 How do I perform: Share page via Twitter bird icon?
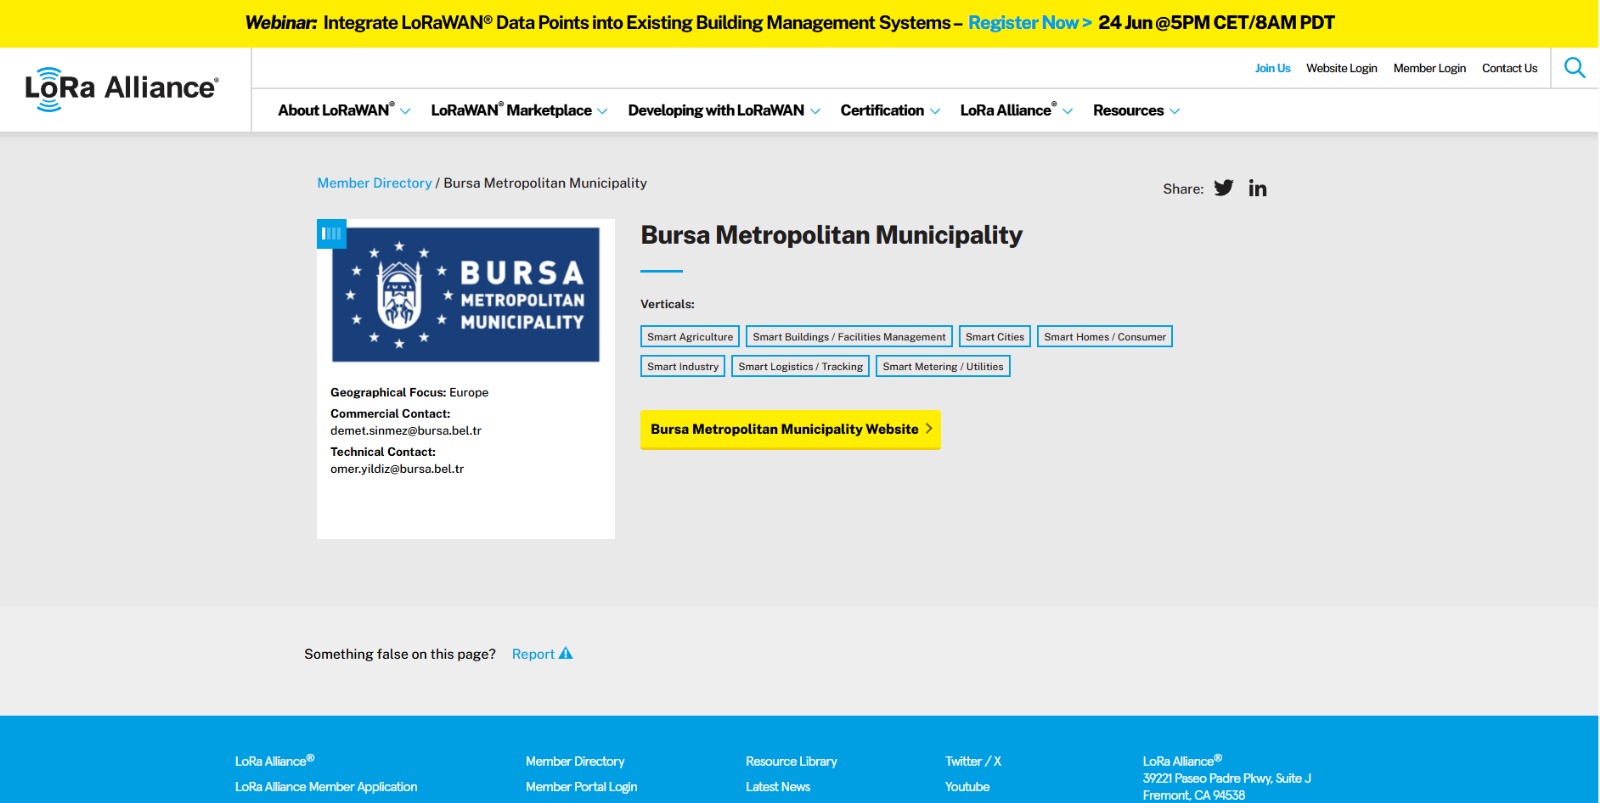point(1223,188)
